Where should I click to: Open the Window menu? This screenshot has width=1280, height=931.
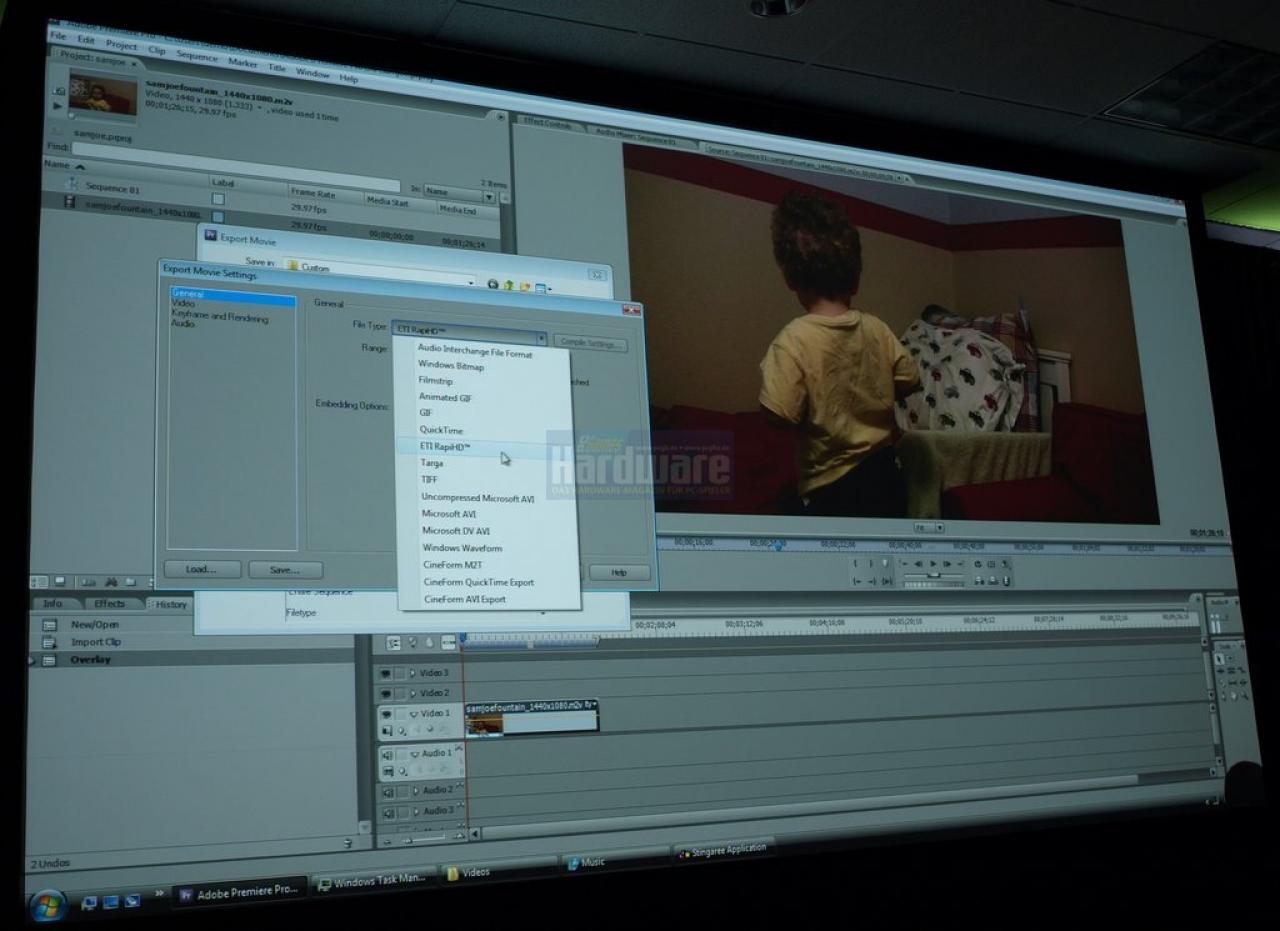point(312,73)
